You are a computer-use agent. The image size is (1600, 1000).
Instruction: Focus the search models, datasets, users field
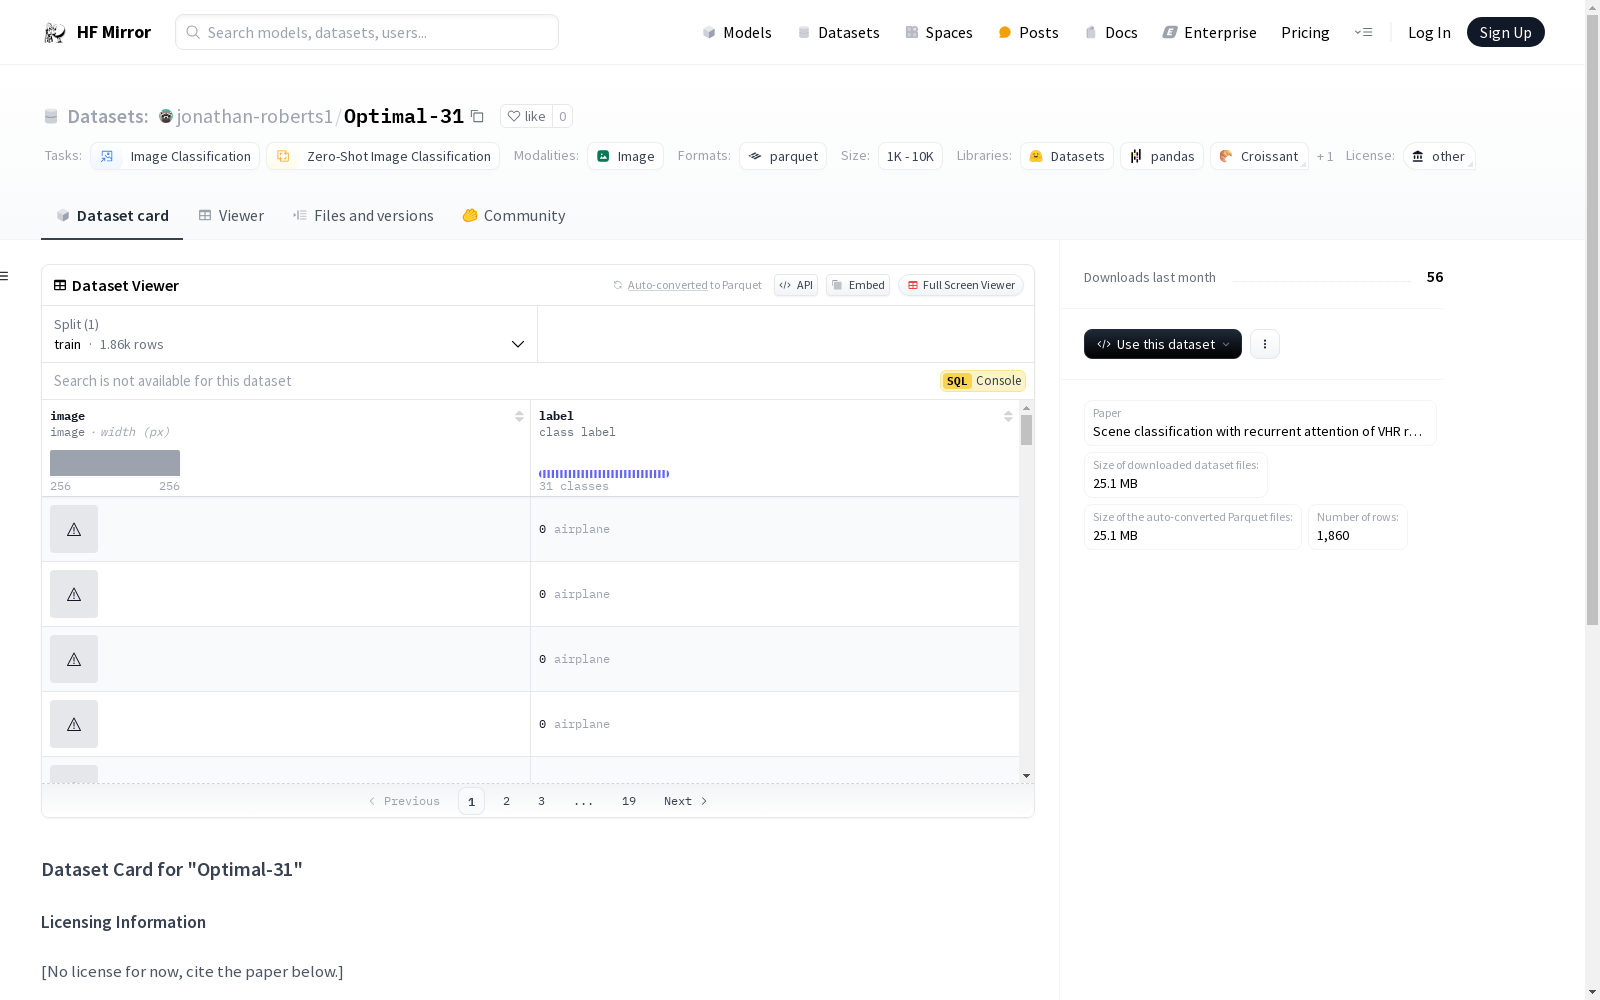(367, 32)
